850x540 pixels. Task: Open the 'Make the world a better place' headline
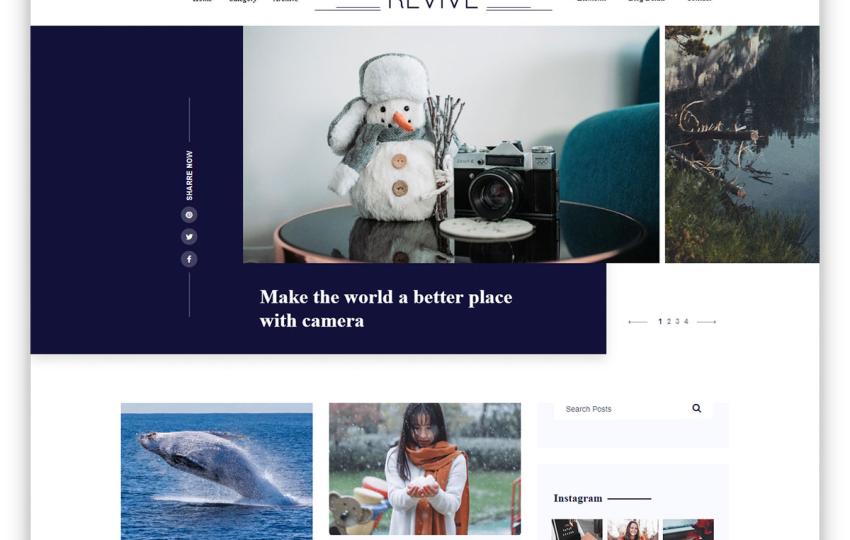click(x=385, y=309)
